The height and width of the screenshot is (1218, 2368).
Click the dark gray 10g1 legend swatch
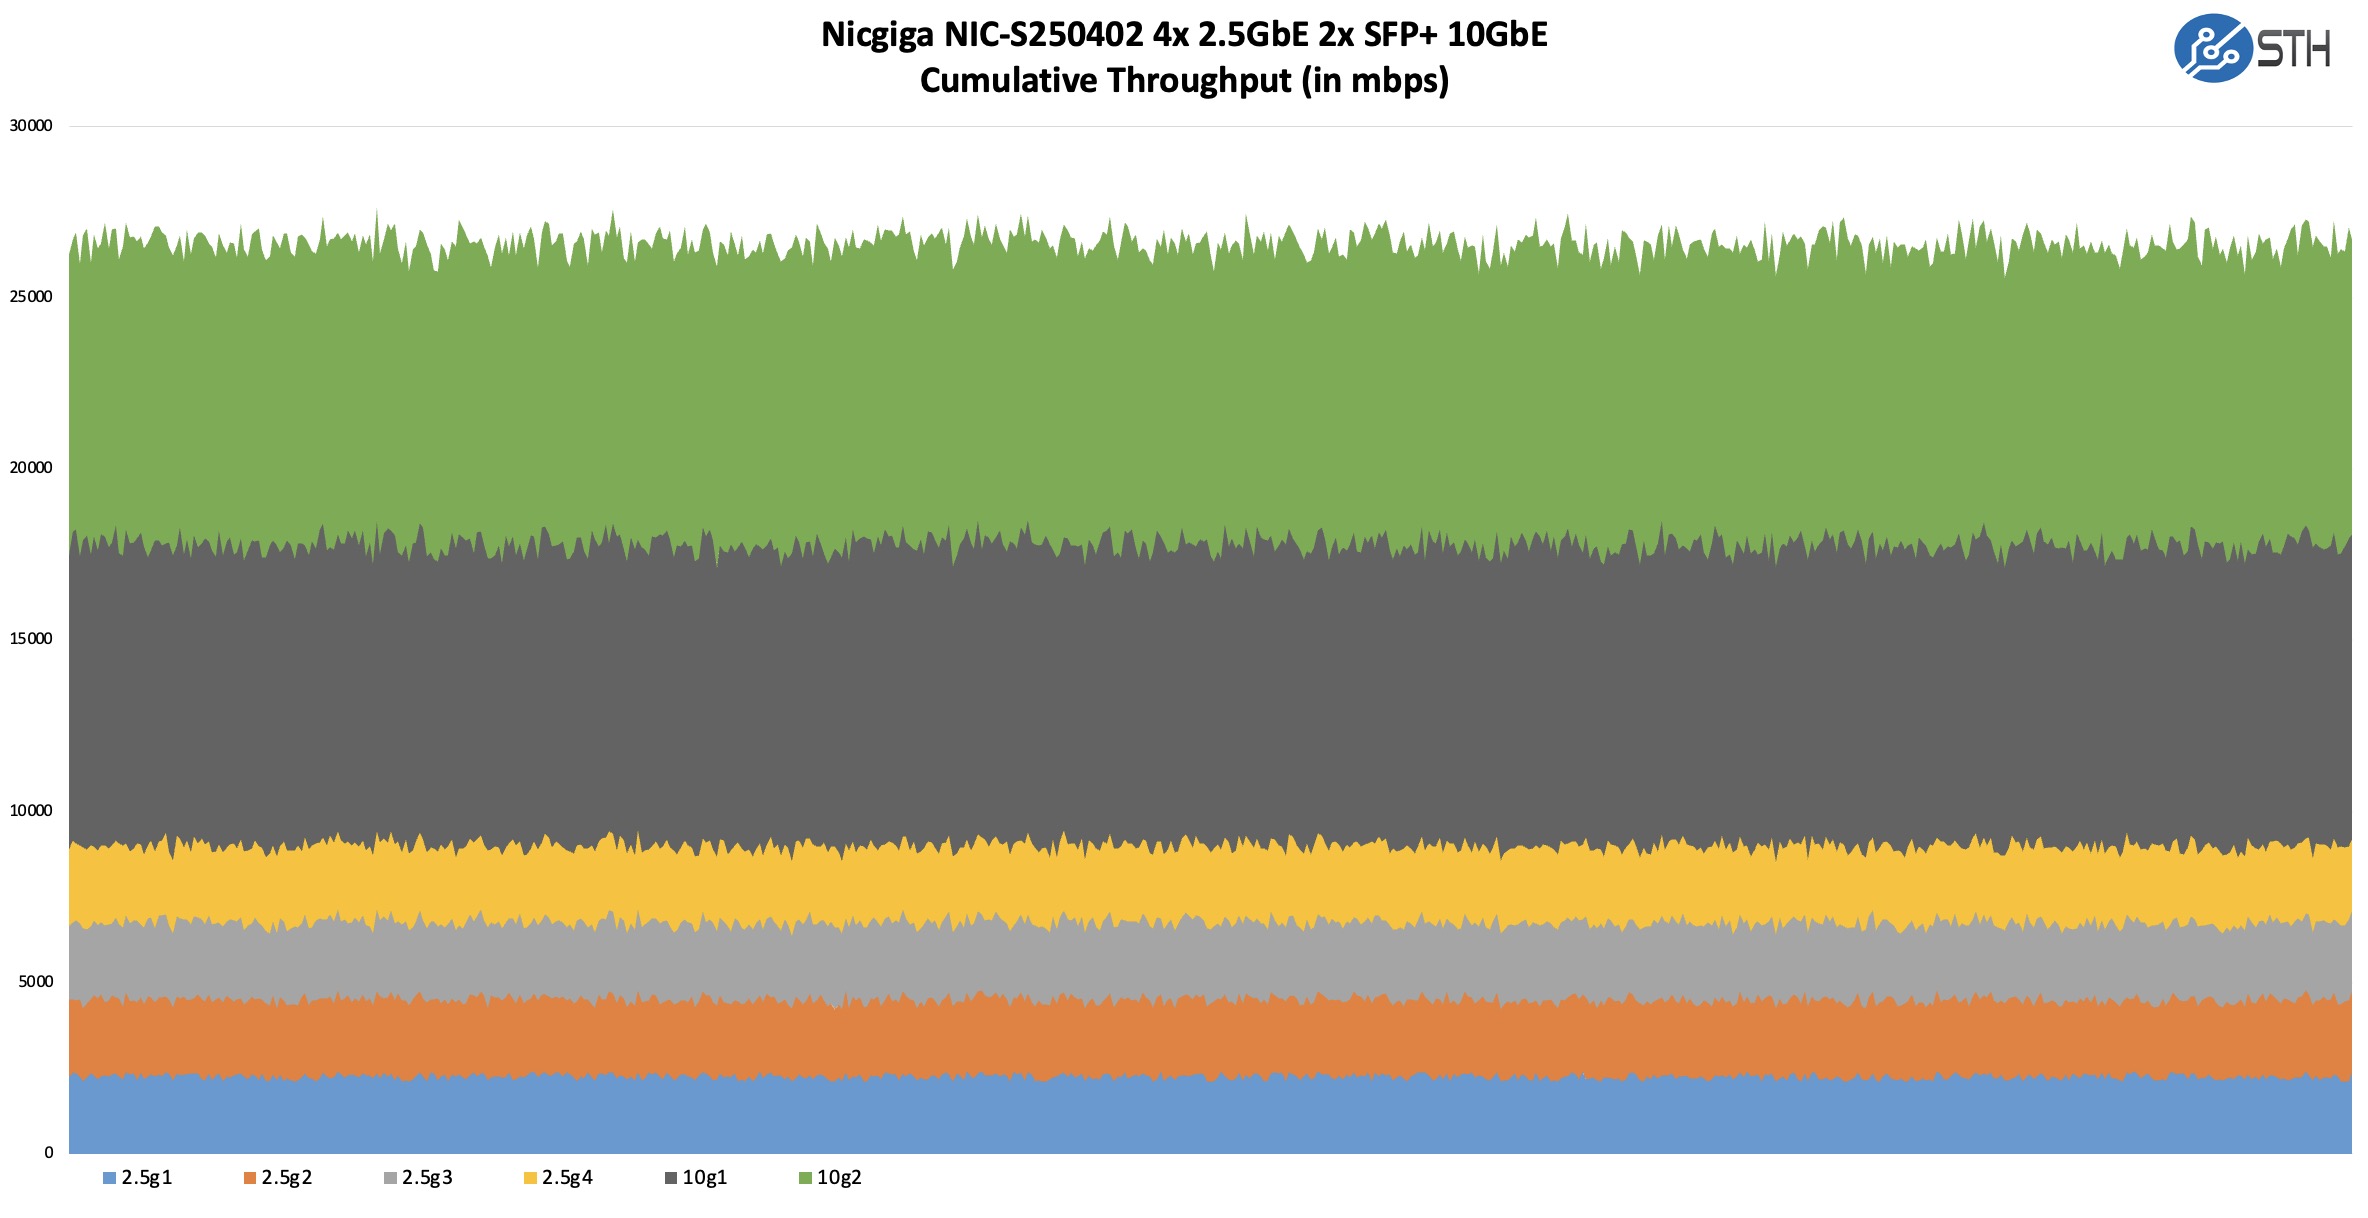[671, 1178]
